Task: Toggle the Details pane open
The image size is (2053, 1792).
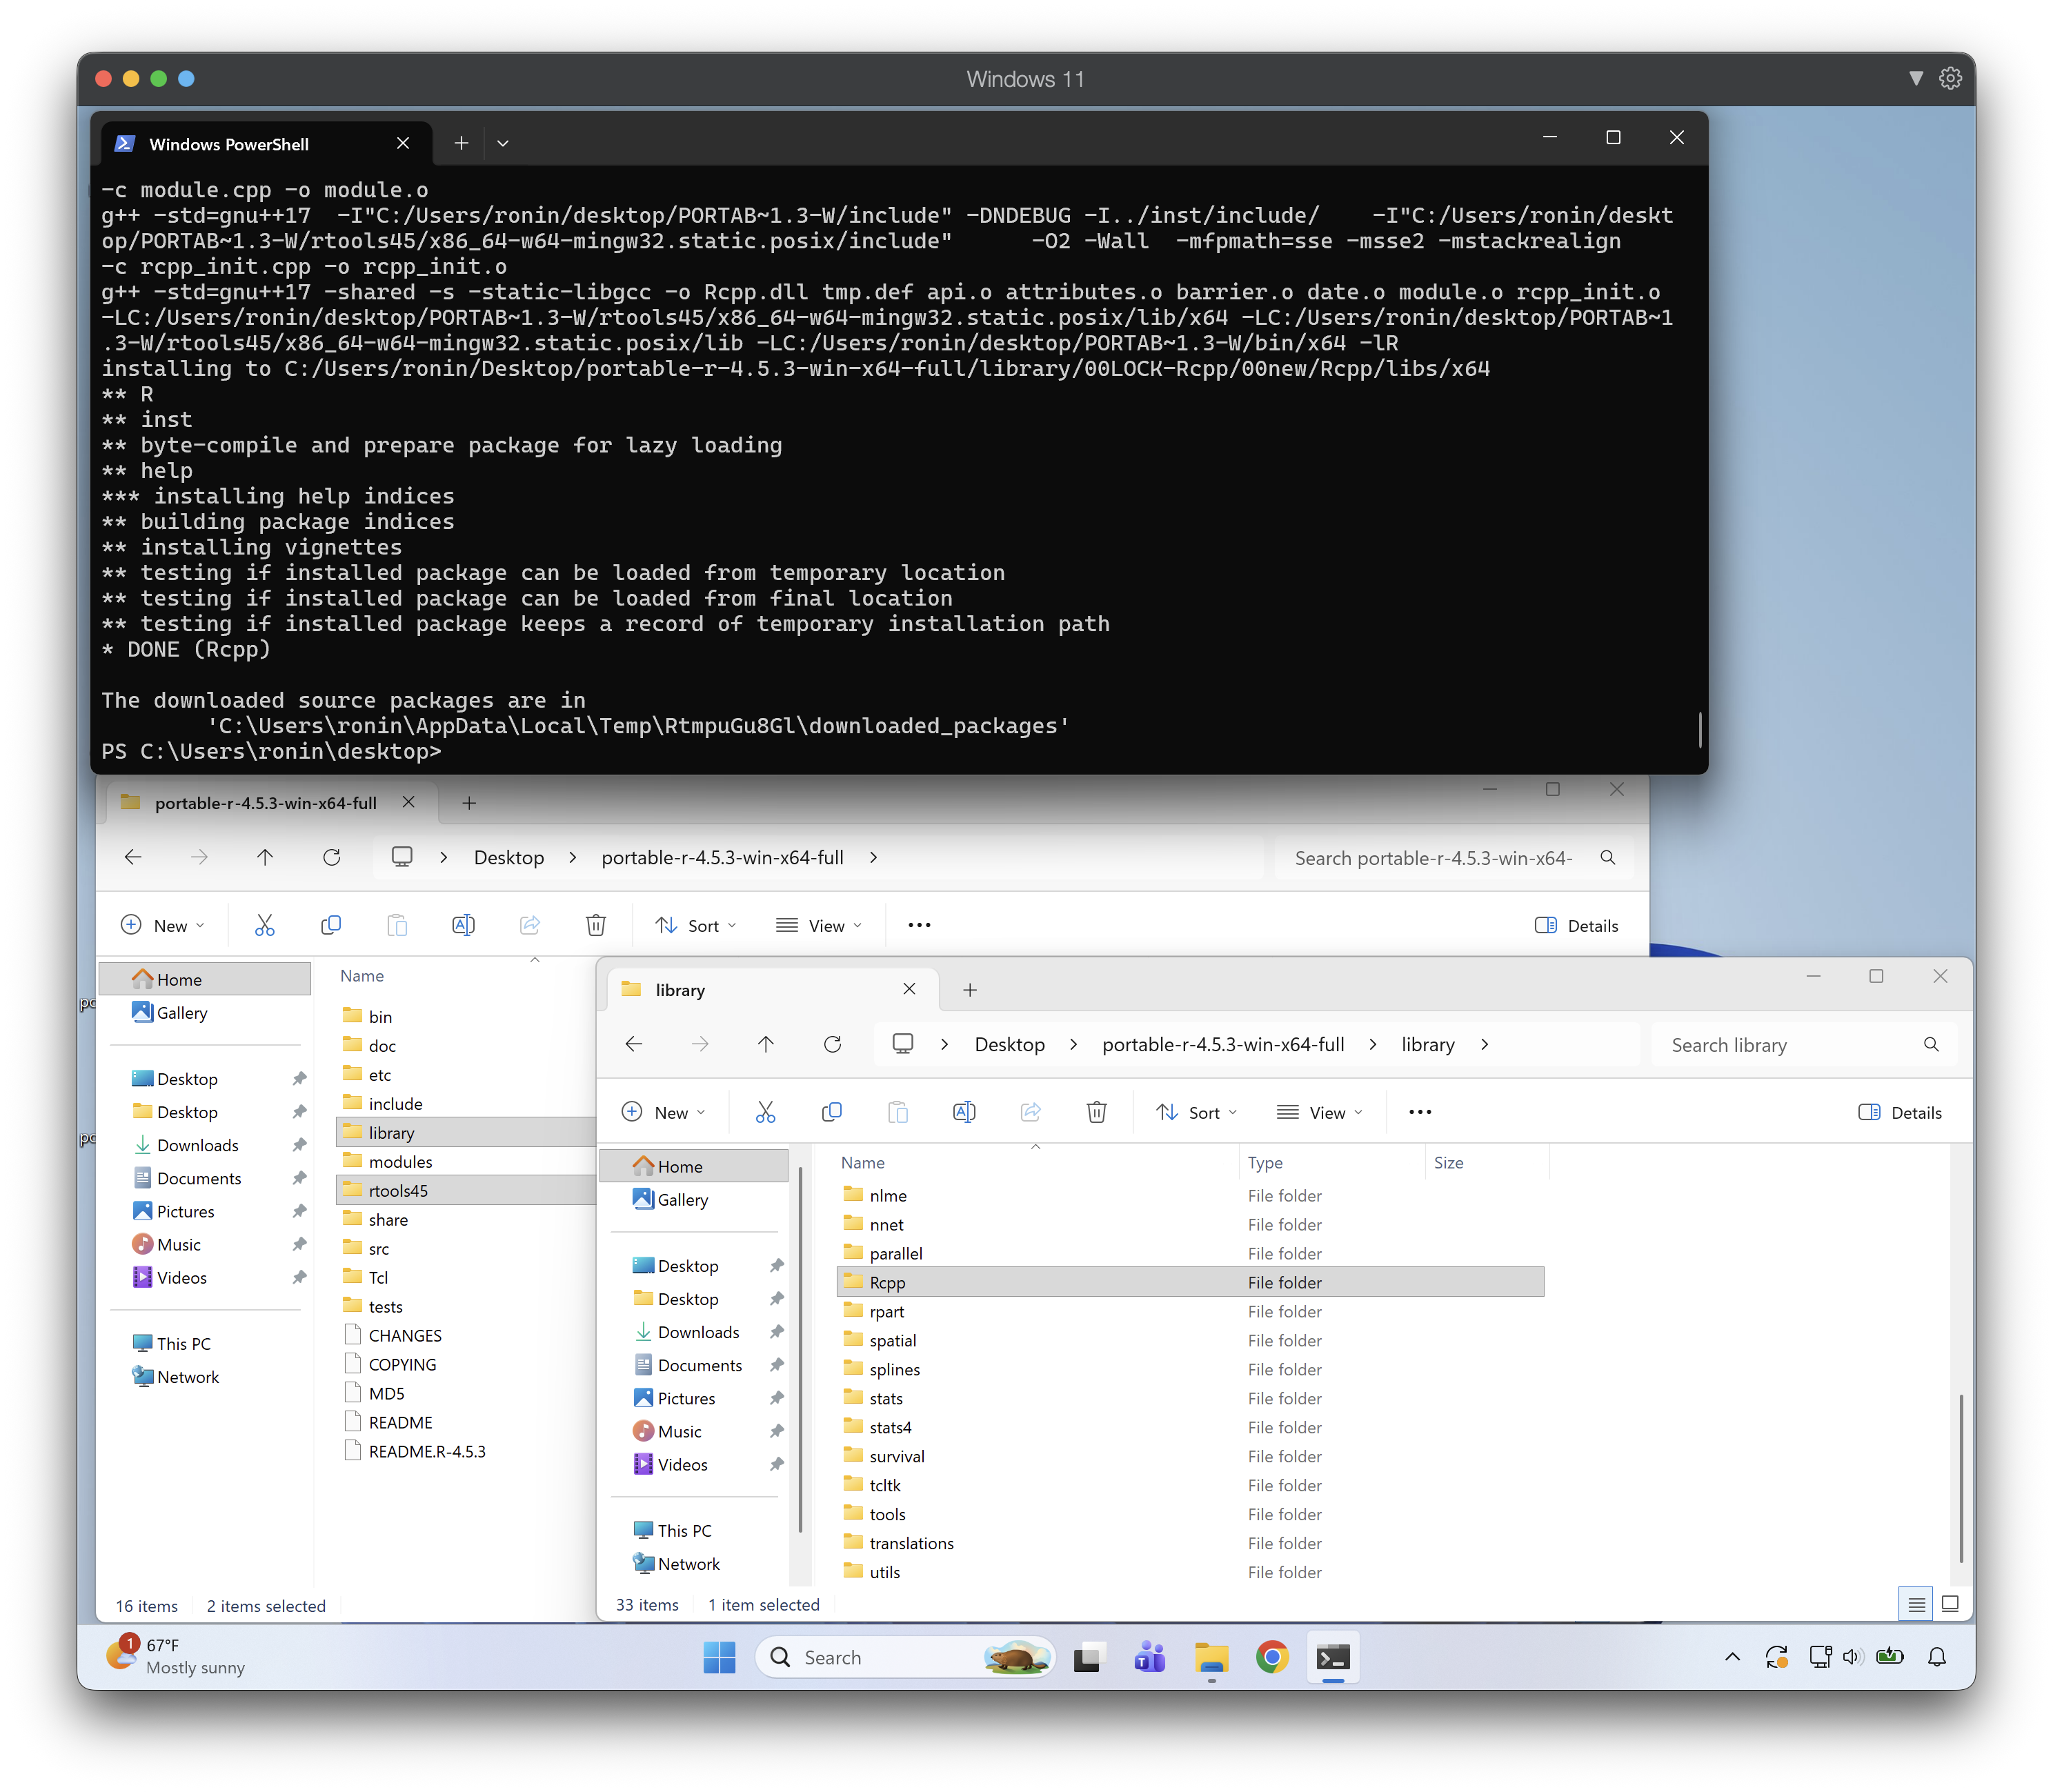Action: pyautogui.click(x=1899, y=1111)
